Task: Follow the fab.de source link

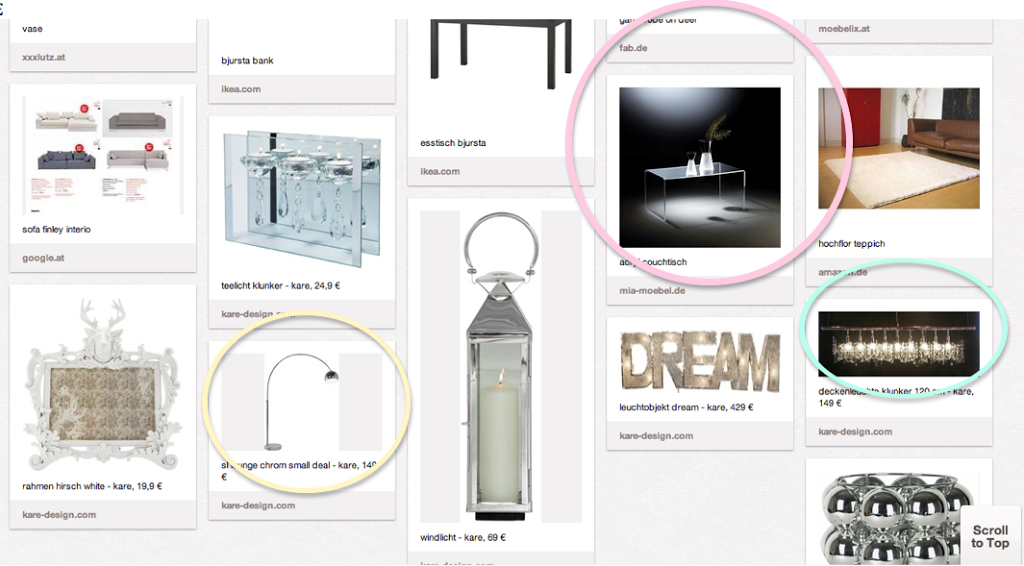Action: [633, 48]
